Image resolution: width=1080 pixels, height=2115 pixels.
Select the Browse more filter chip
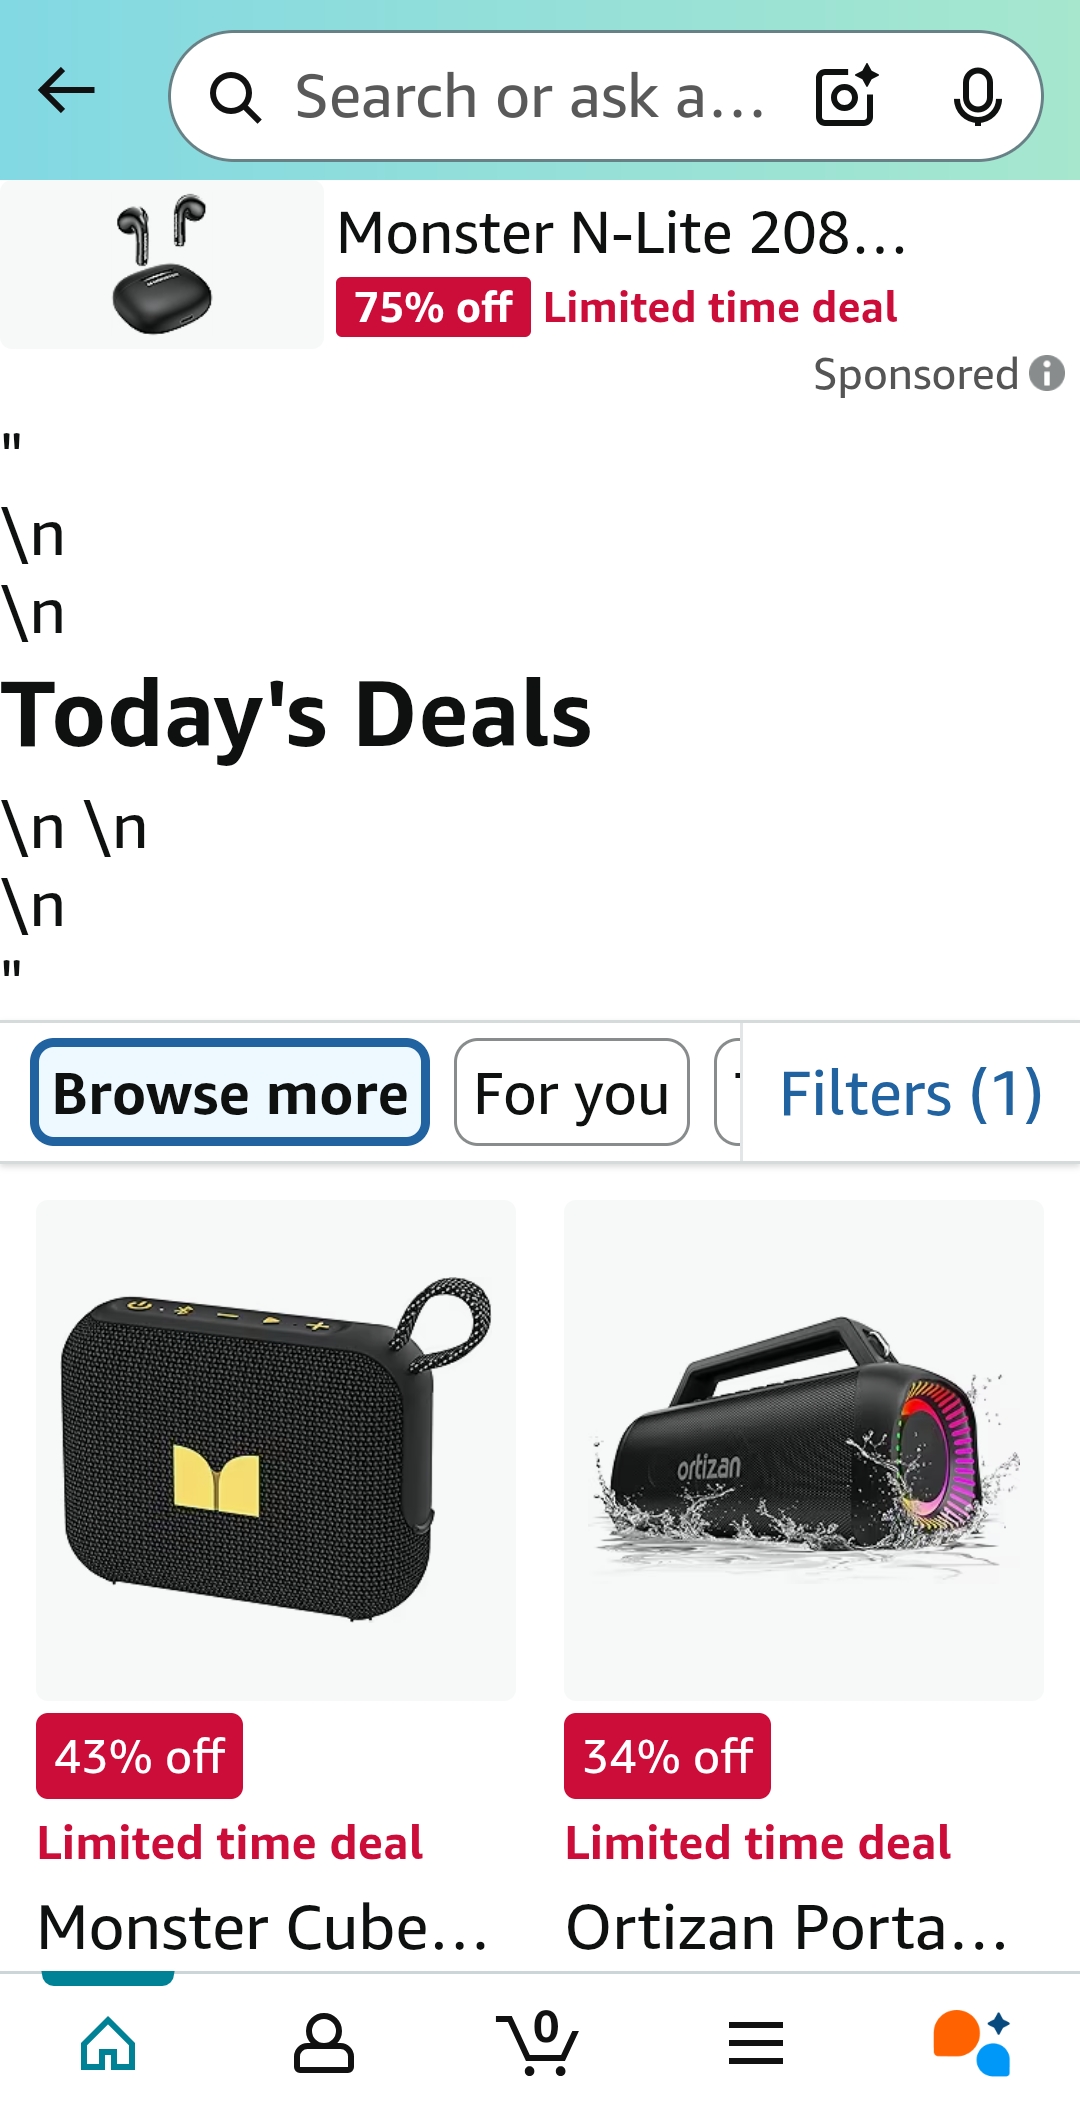pyautogui.click(x=230, y=1092)
